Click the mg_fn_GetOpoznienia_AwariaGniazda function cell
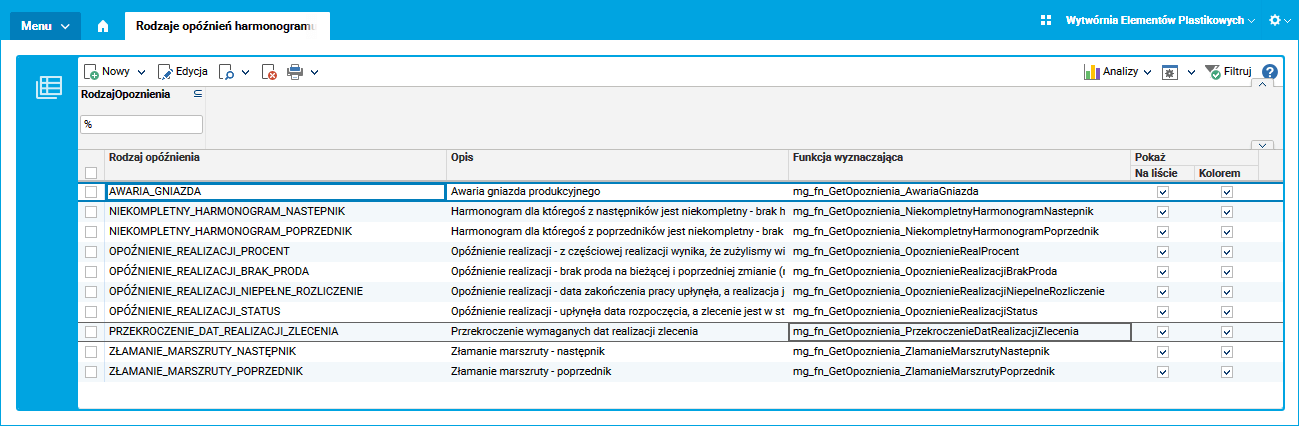1299x426 pixels. [x=959, y=192]
